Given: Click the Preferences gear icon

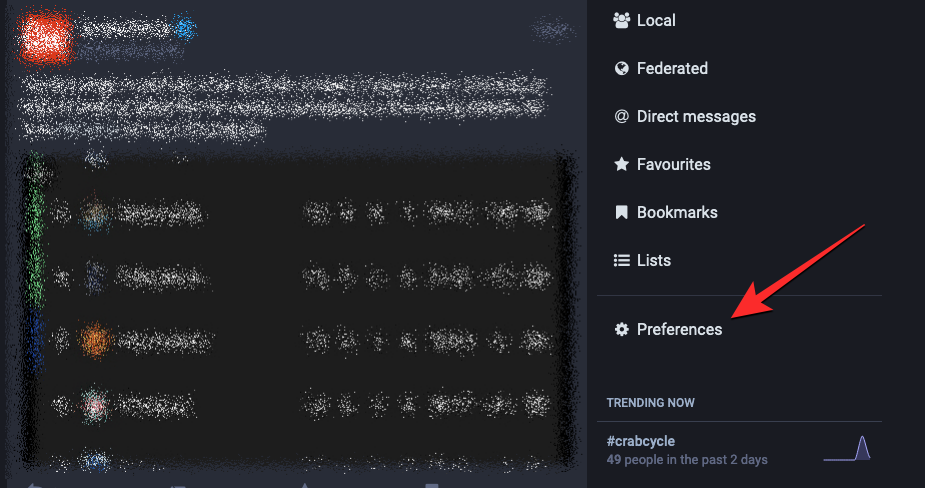Looking at the screenshot, I should click(621, 329).
